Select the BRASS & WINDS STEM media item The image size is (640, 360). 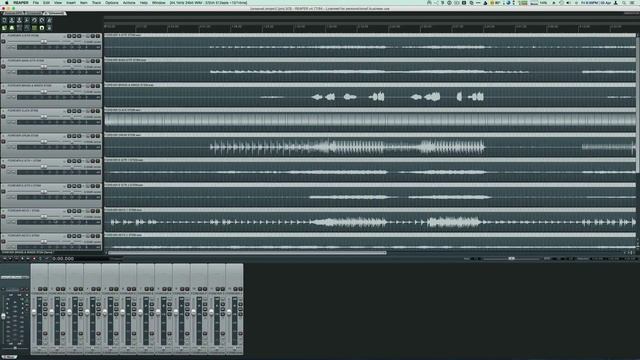point(370,95)
